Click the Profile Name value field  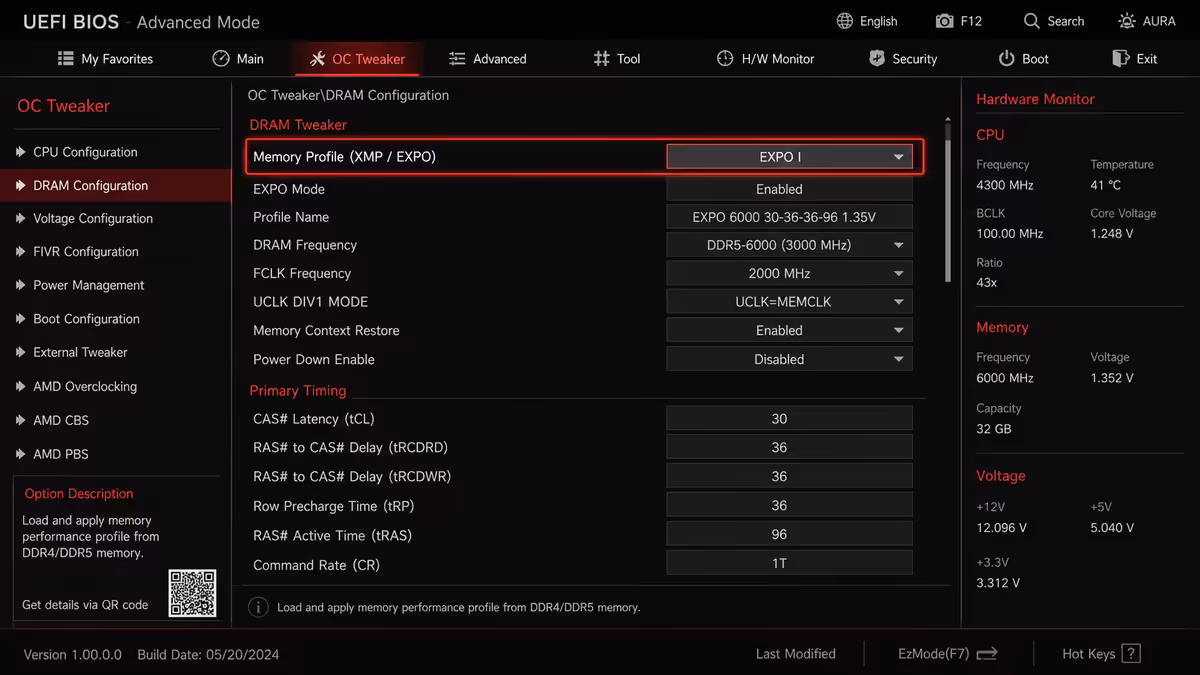tap(789, 217)
